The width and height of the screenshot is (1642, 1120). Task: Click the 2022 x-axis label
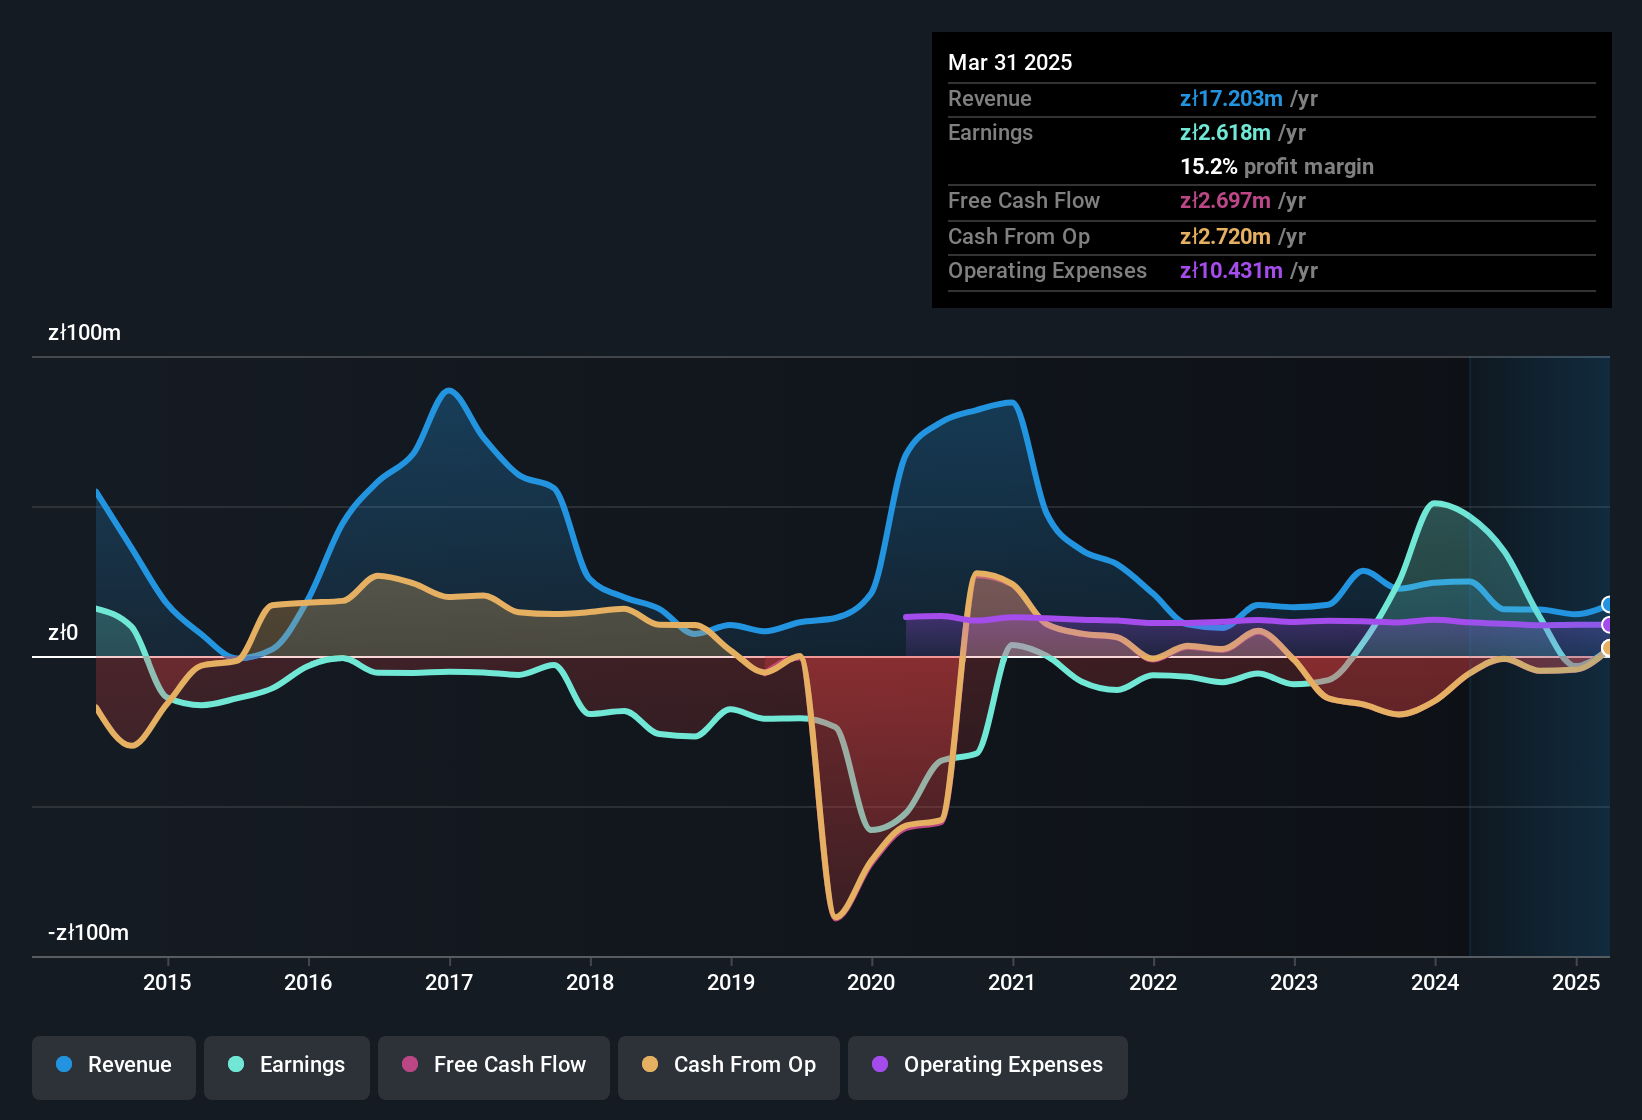1153,982
